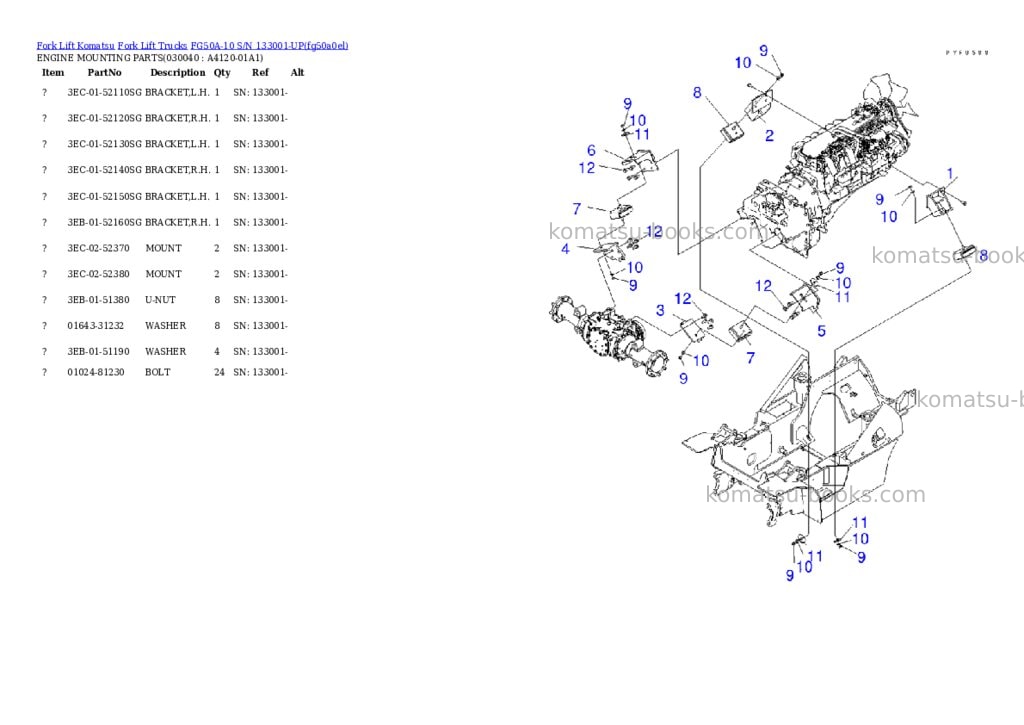Select part number 3EC-02-52370
This screenshot has height=725, width=1024.
tap(99, 248)
